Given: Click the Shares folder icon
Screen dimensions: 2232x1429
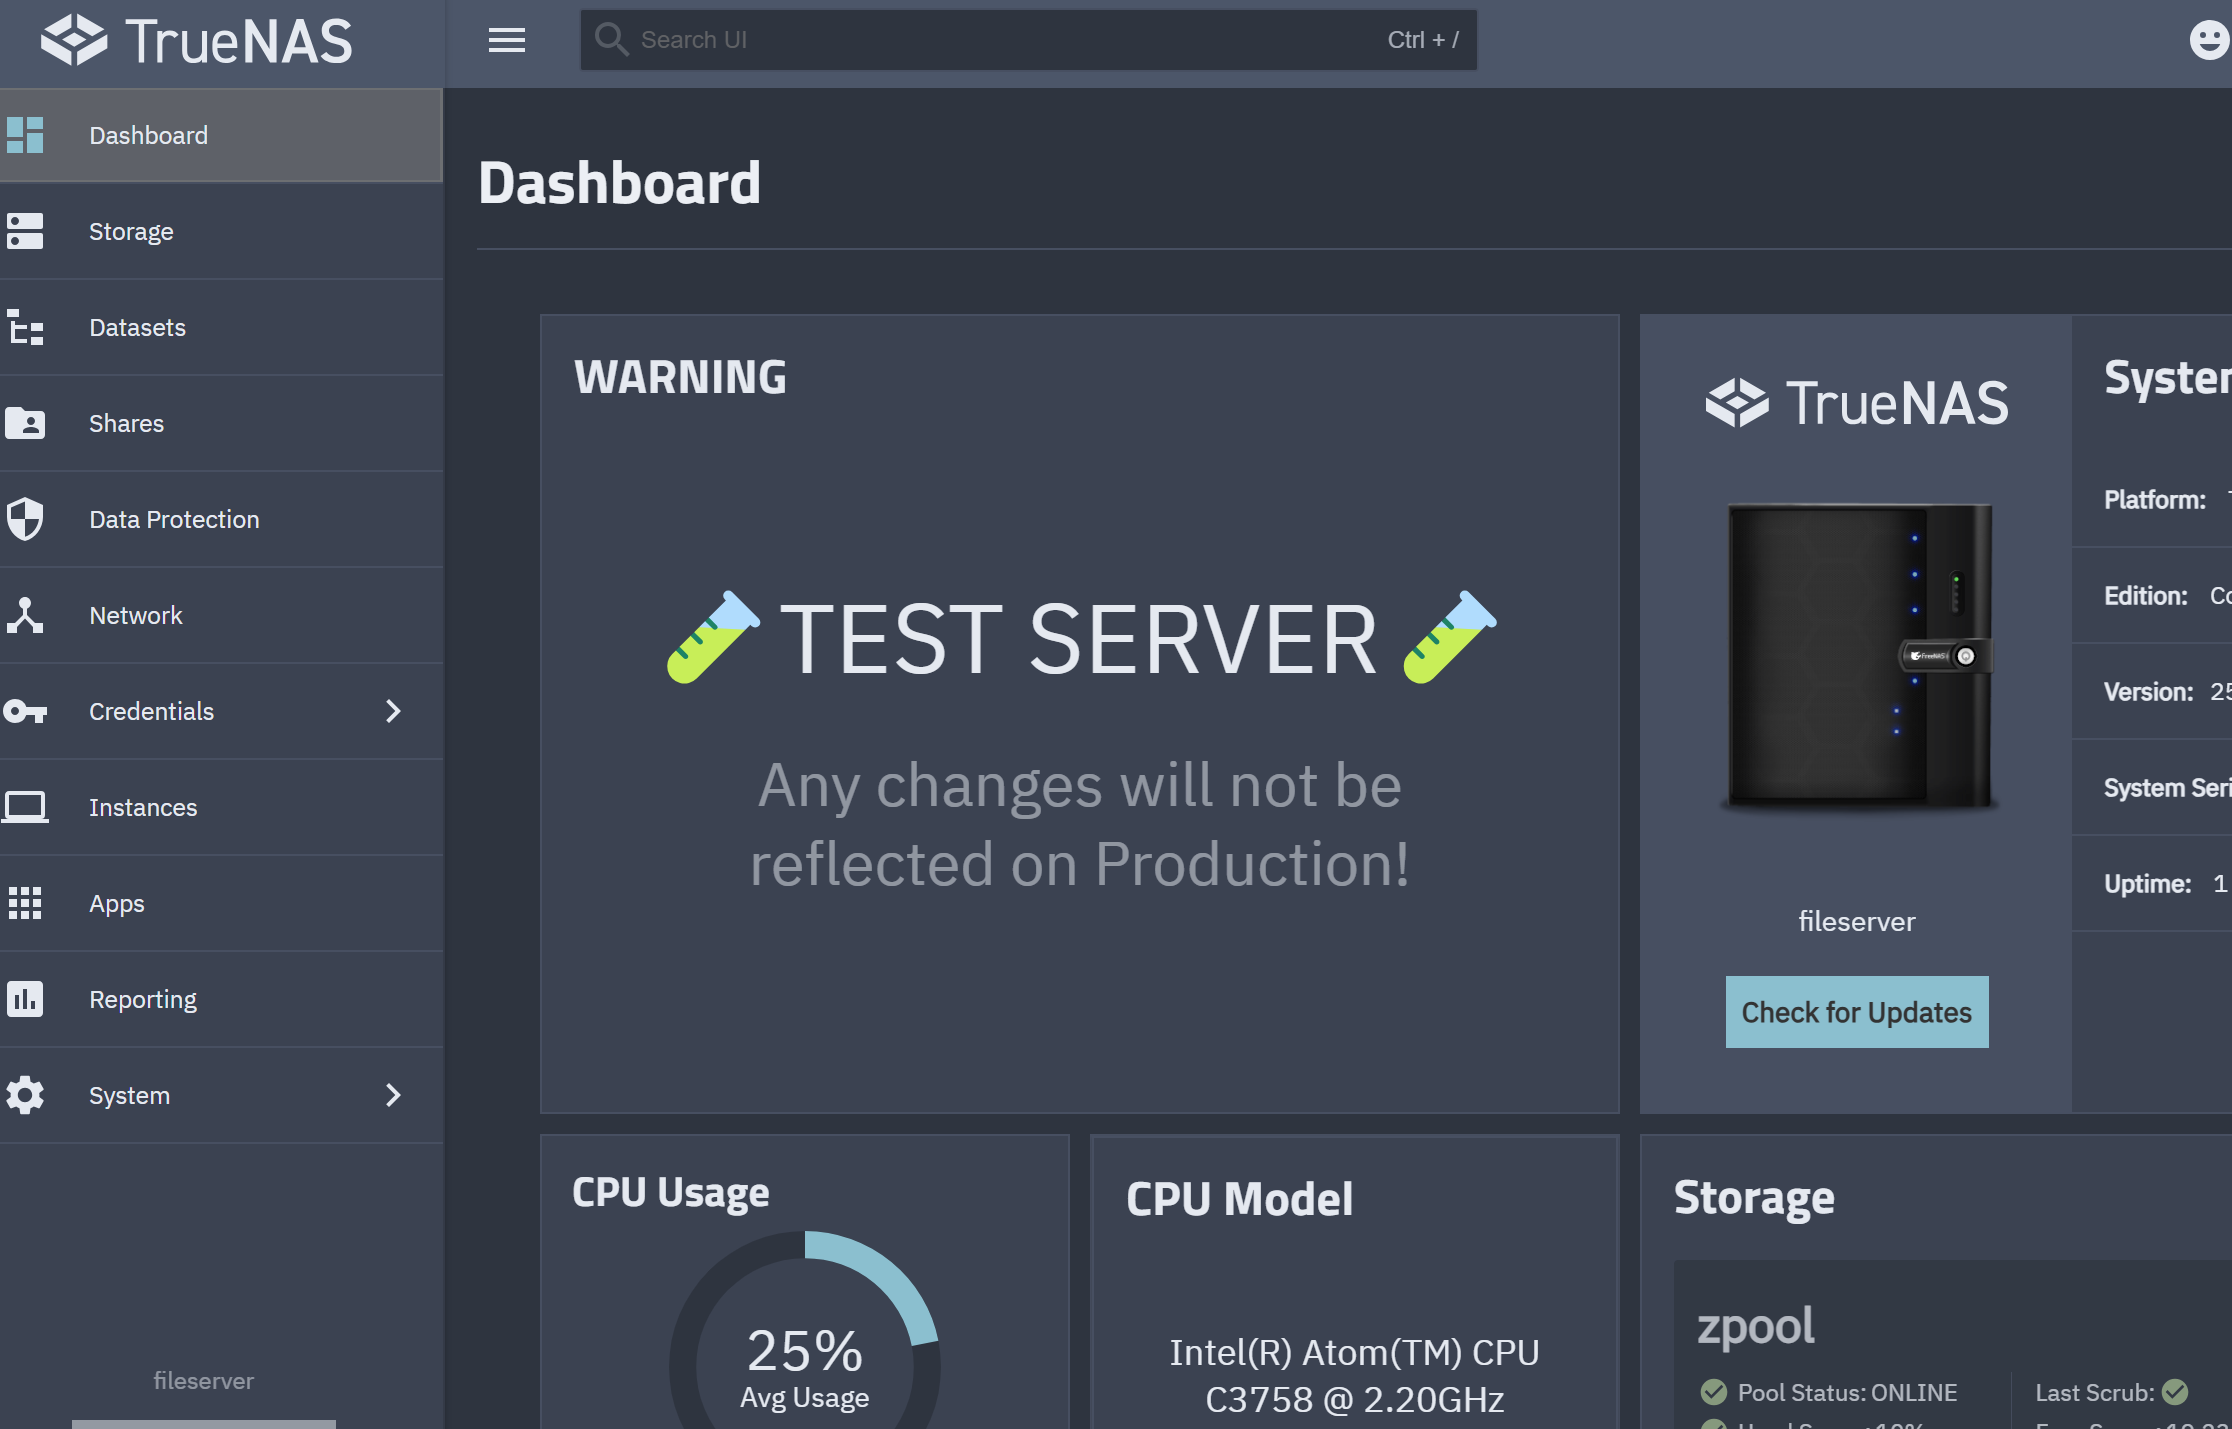Looking at the screenshot, I should [25, 423].
